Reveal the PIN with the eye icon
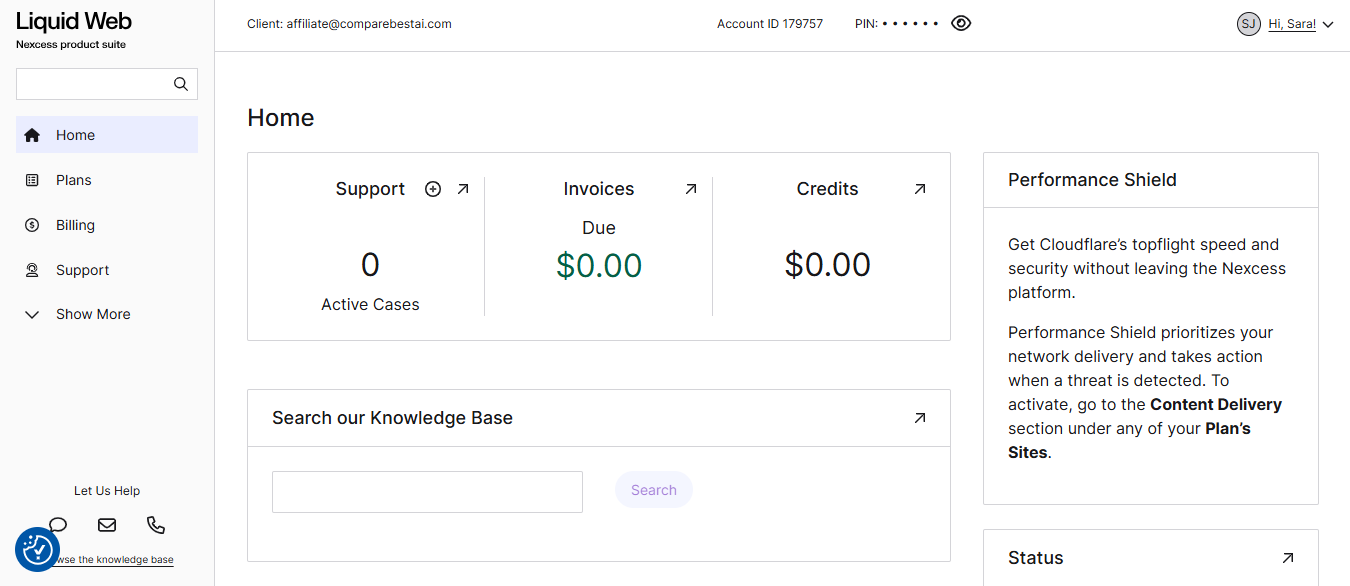The width and height of the screenshot is (1350, 586). 961,23
